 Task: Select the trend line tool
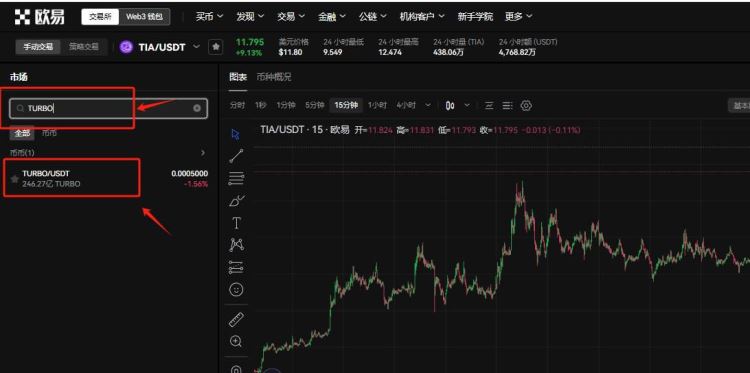tap(236, 156)
